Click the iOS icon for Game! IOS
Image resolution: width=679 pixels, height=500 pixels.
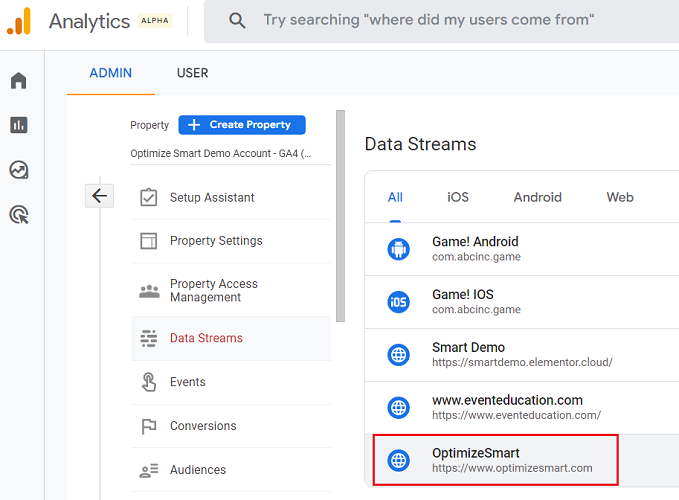tap(398, 302)
